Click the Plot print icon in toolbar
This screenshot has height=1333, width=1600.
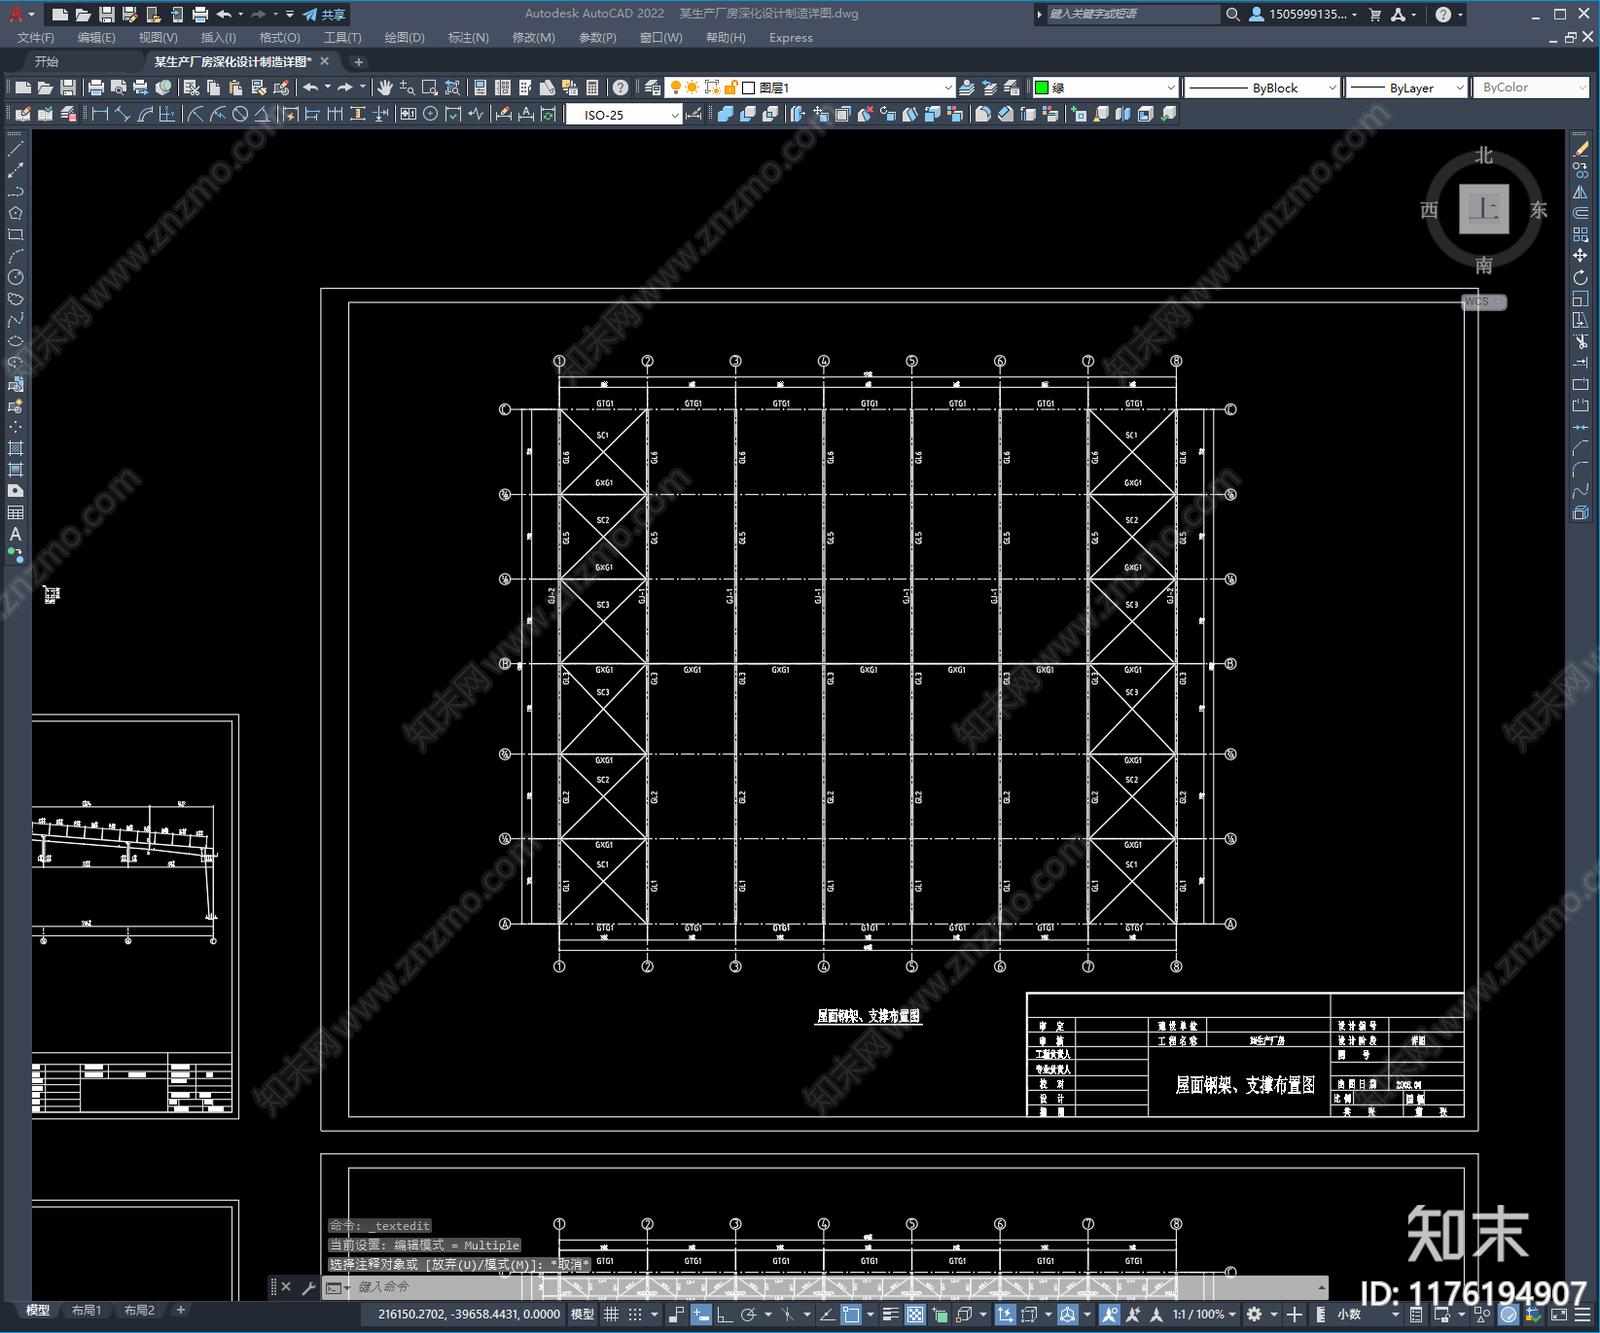click(x=96, y=88)
